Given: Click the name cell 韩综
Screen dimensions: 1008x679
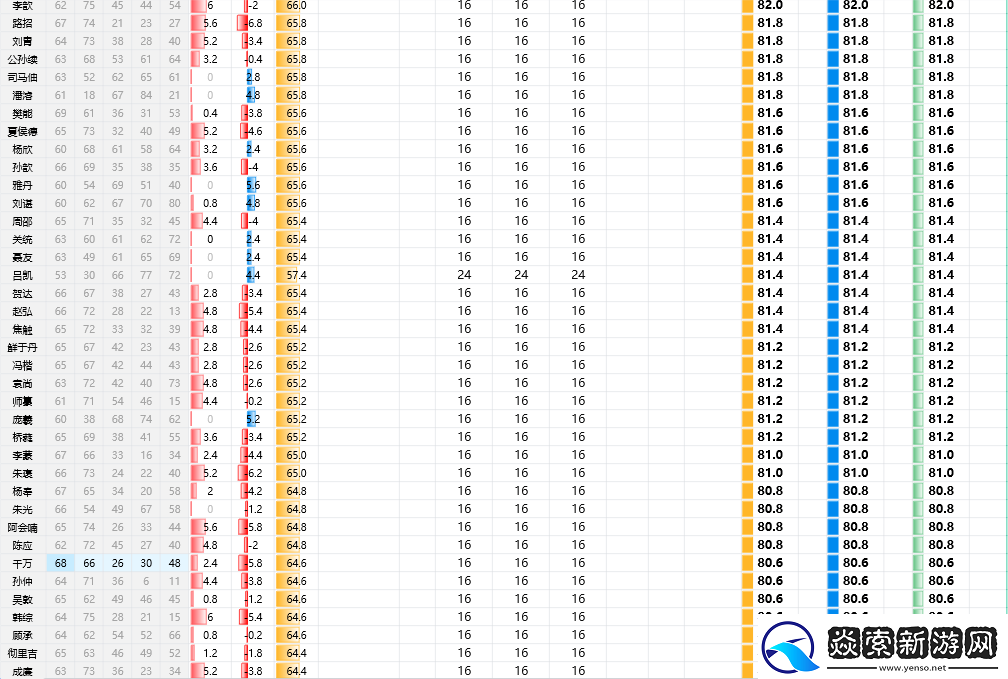Looking at the screenshot, I should coord(22,617).
